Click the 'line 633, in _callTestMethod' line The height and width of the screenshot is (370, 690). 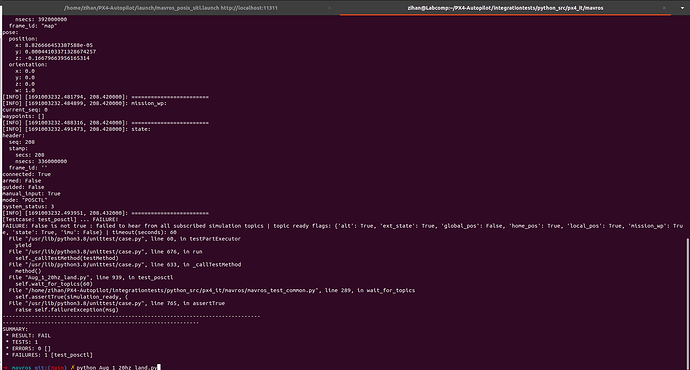point(125,265)
